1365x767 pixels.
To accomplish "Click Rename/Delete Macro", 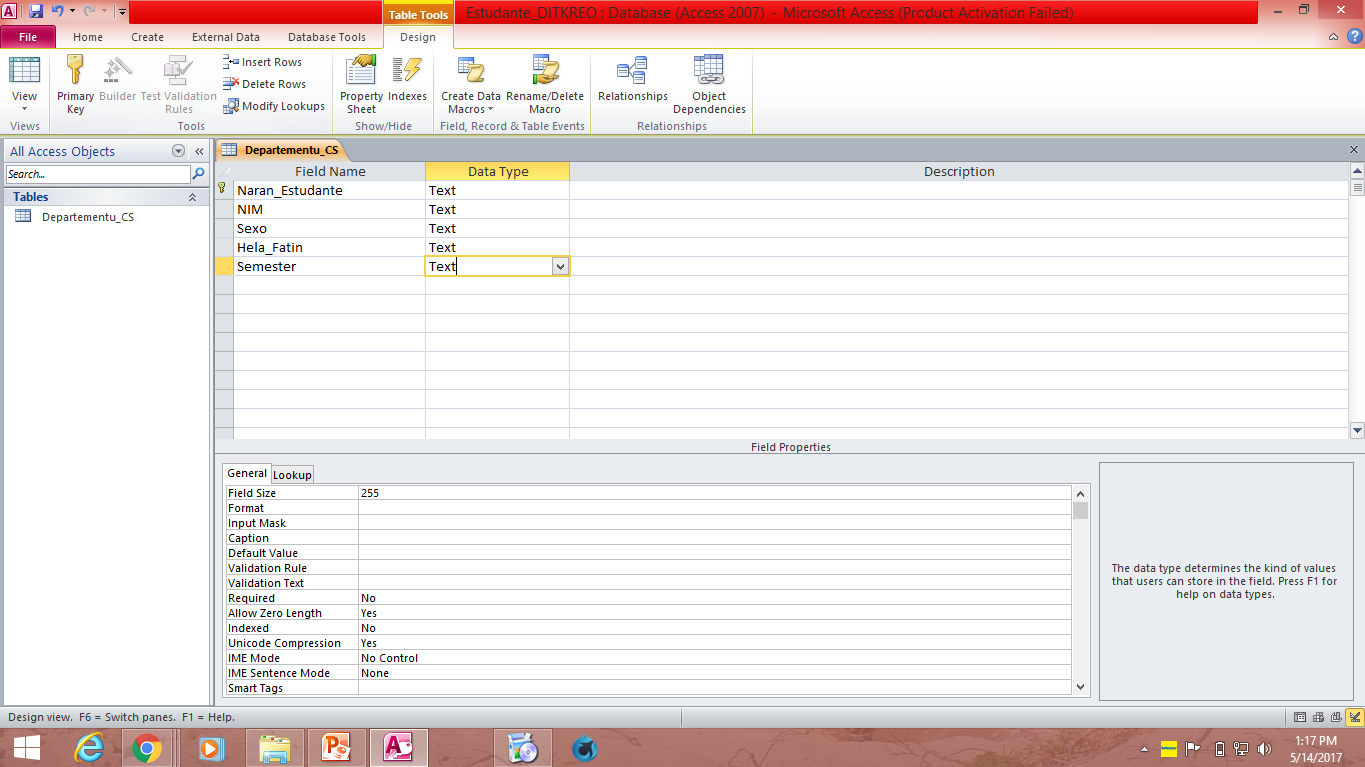I will pos(545,84).
